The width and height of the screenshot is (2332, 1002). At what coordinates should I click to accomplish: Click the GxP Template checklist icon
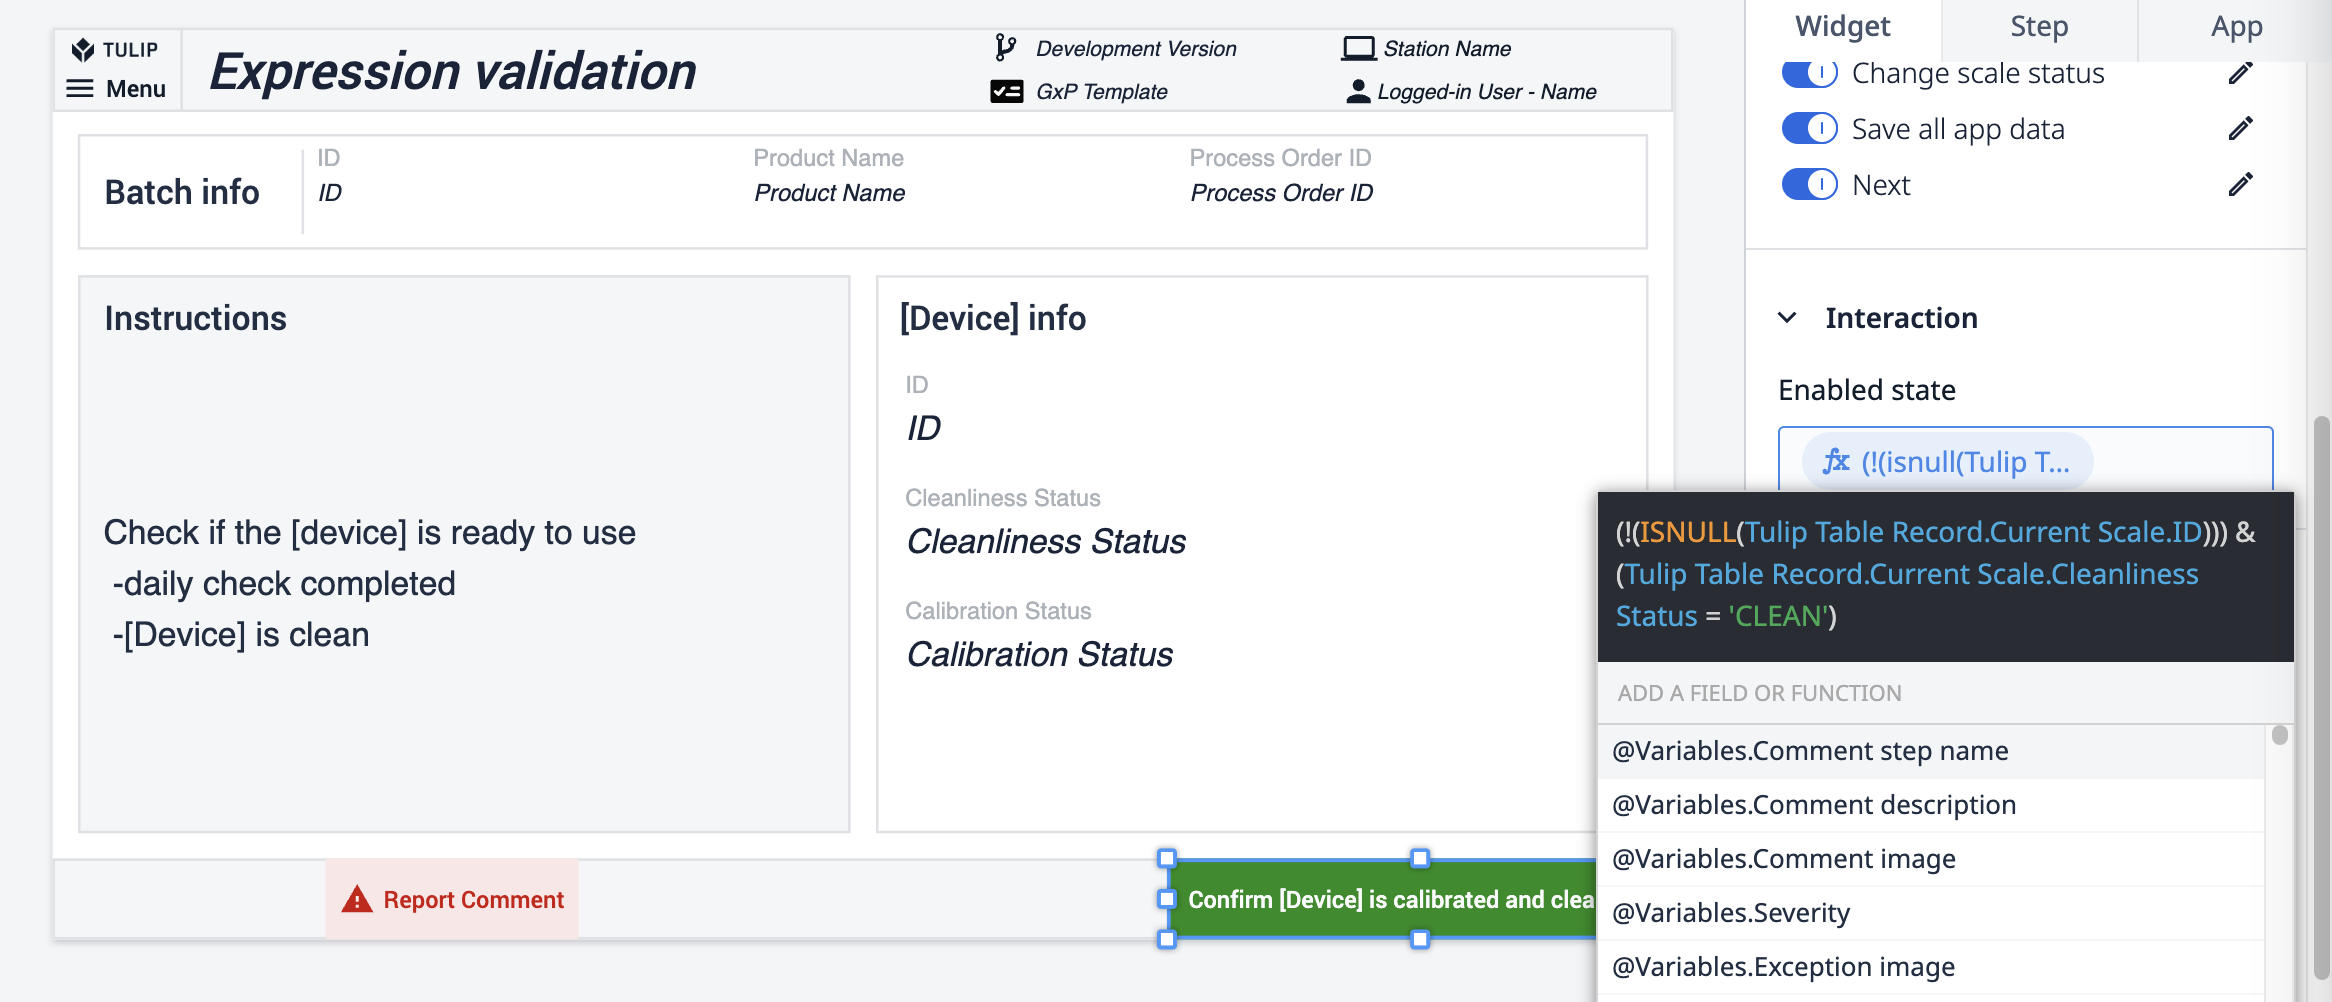pos(1007,92)
